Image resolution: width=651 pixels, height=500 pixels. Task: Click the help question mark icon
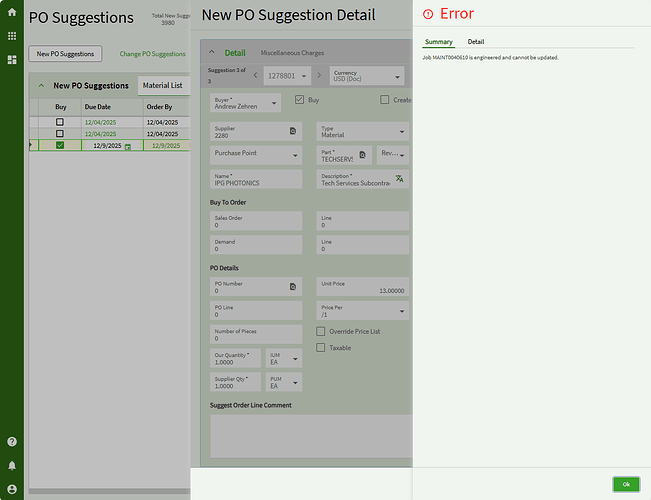pyautogui.click(x=12, y=441)
